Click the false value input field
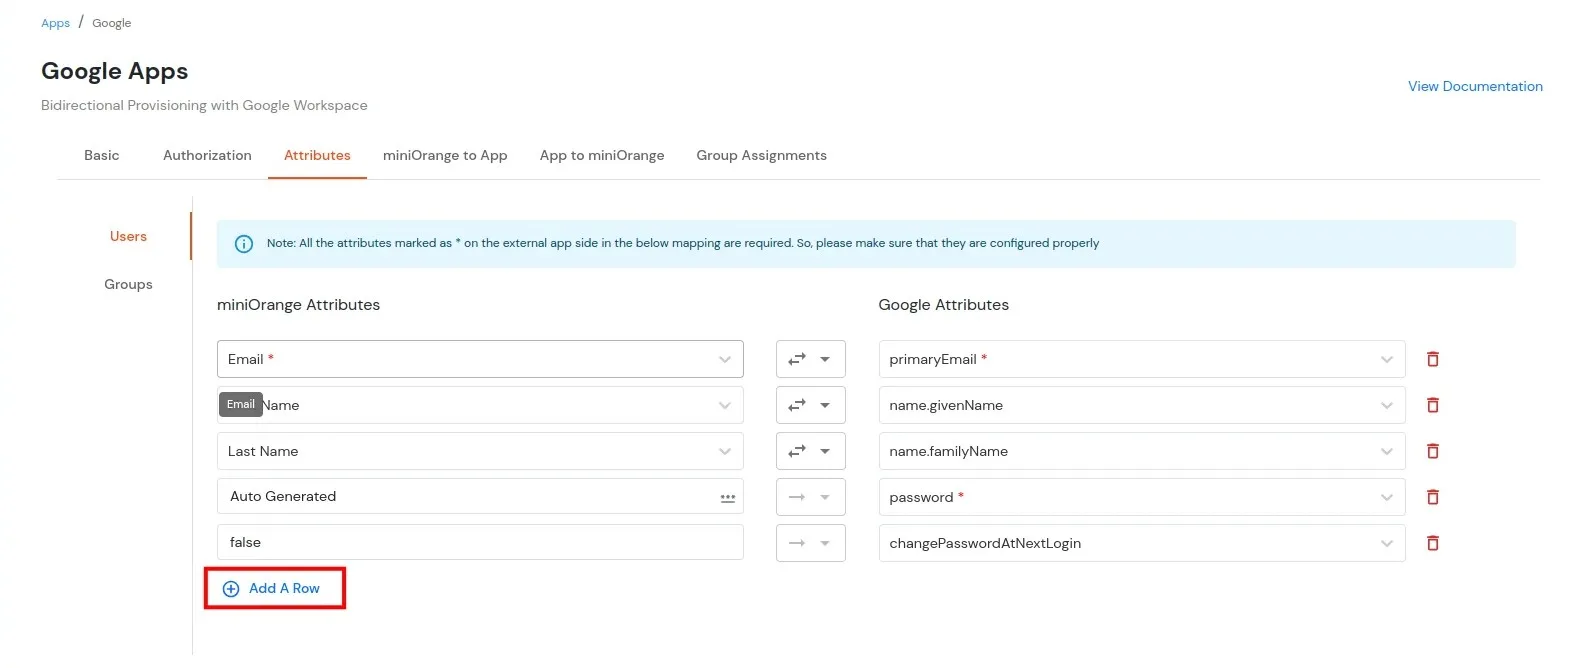The image size is (1570, 668). (480, 542)
